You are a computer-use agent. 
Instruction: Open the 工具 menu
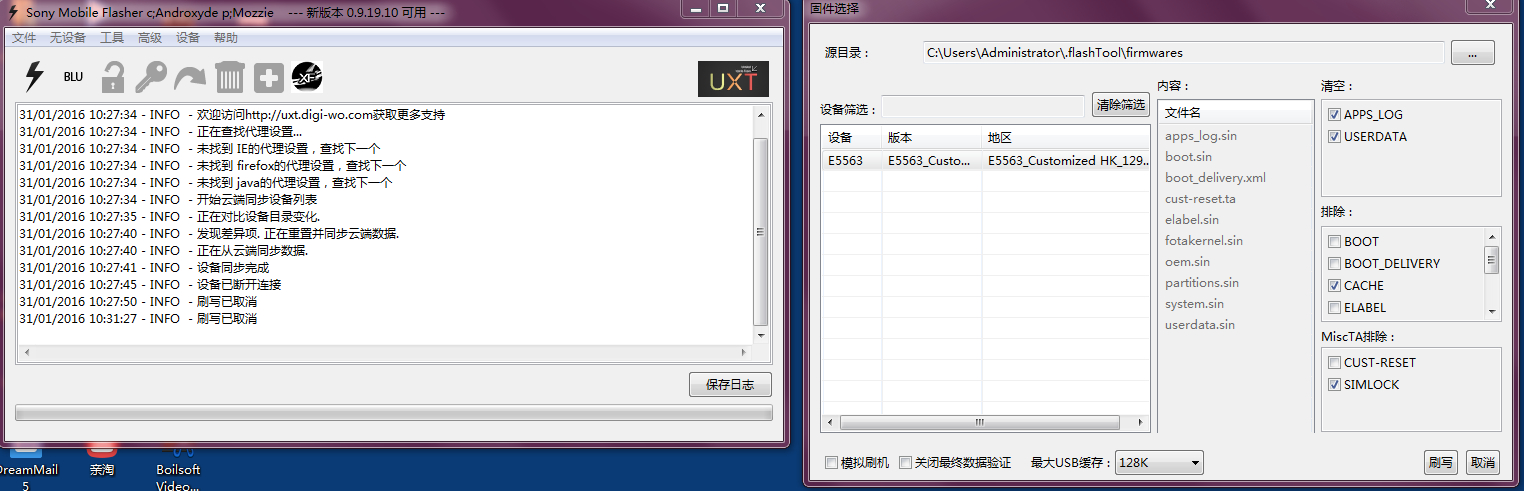point(112,38)
